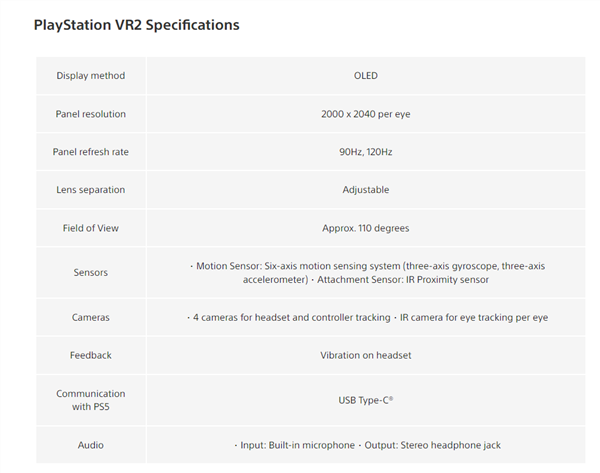Viewport: 600px width, 473px height.
Task: Click the Vibration on headset value
Action: click(365, 355)
